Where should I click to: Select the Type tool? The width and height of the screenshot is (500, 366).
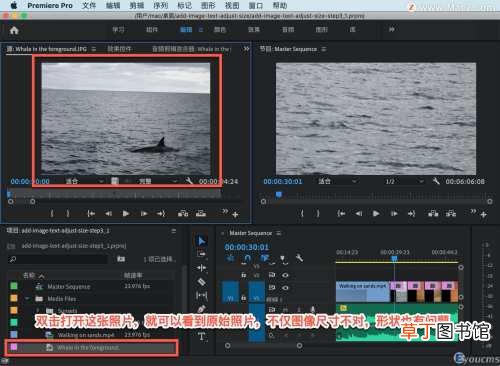[x=201, y=336]
